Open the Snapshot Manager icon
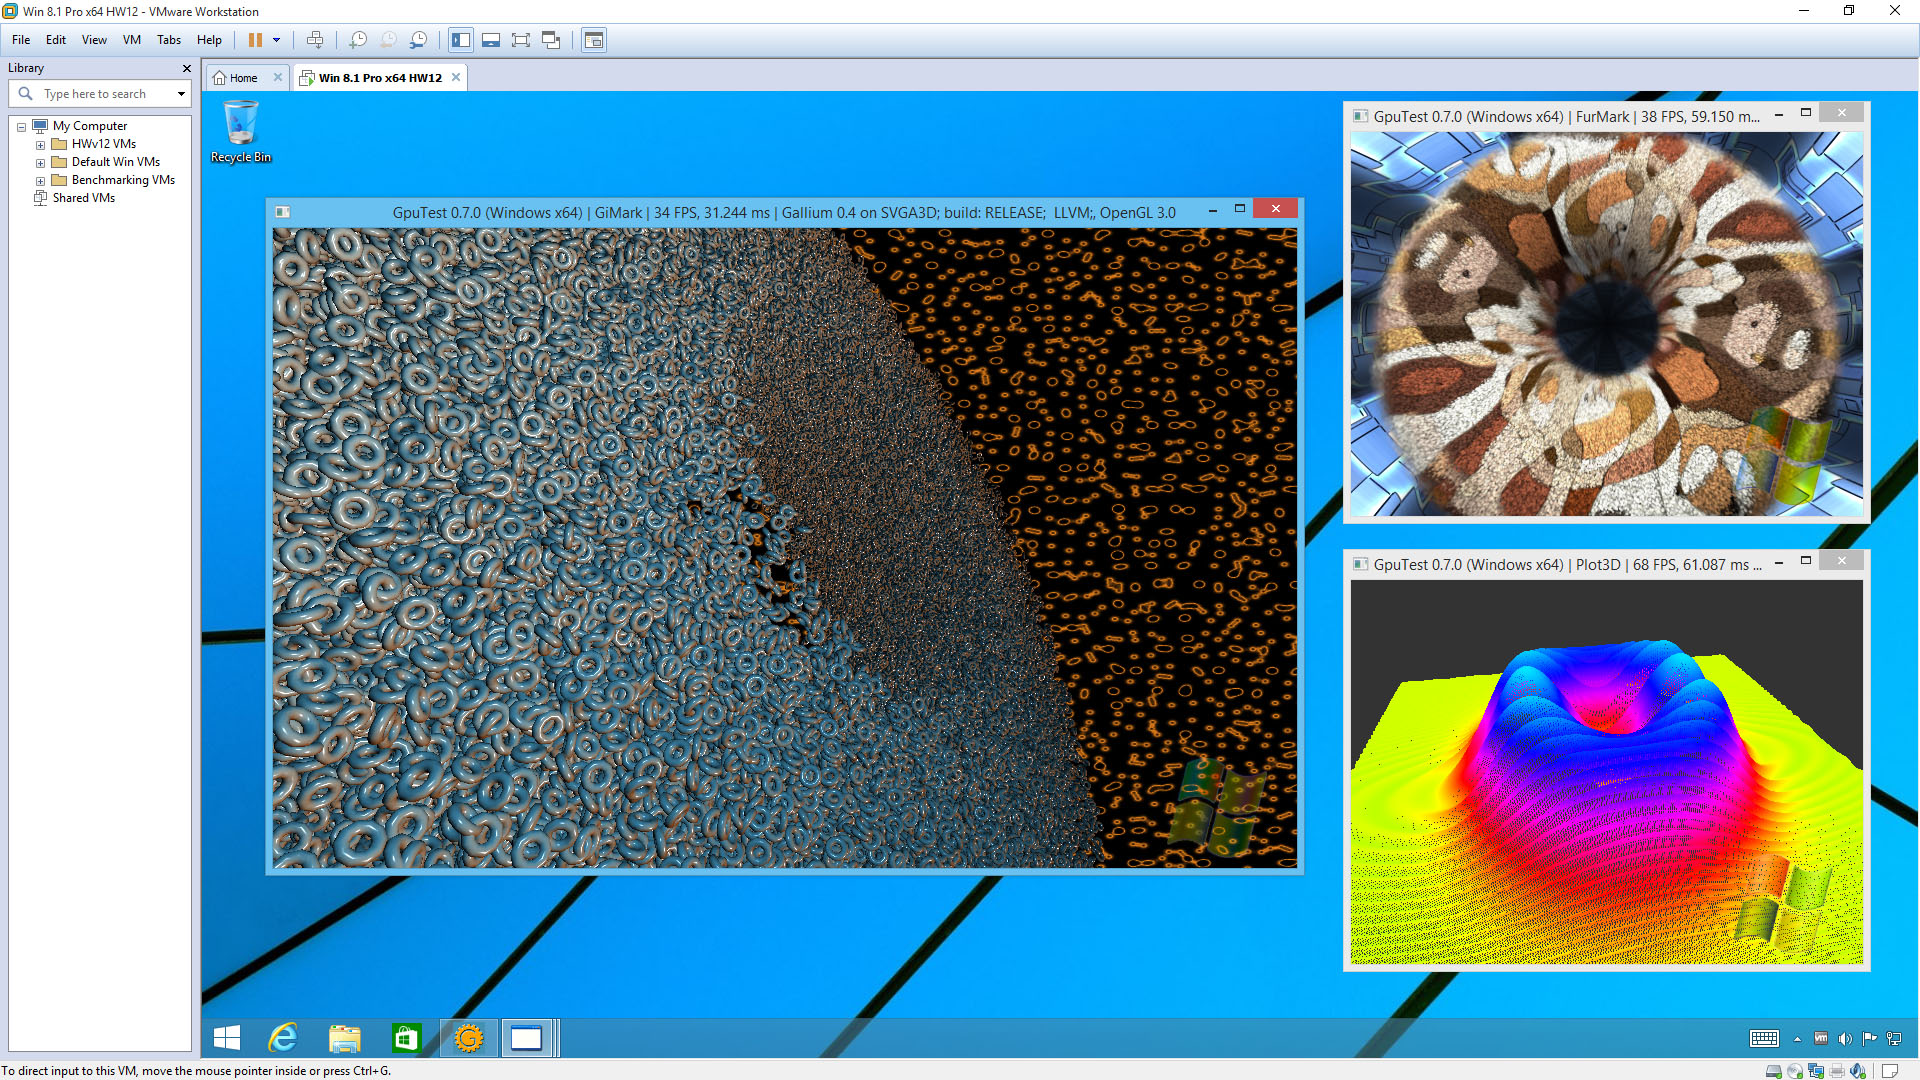The image size is (1920, 1080). point(418,40)
